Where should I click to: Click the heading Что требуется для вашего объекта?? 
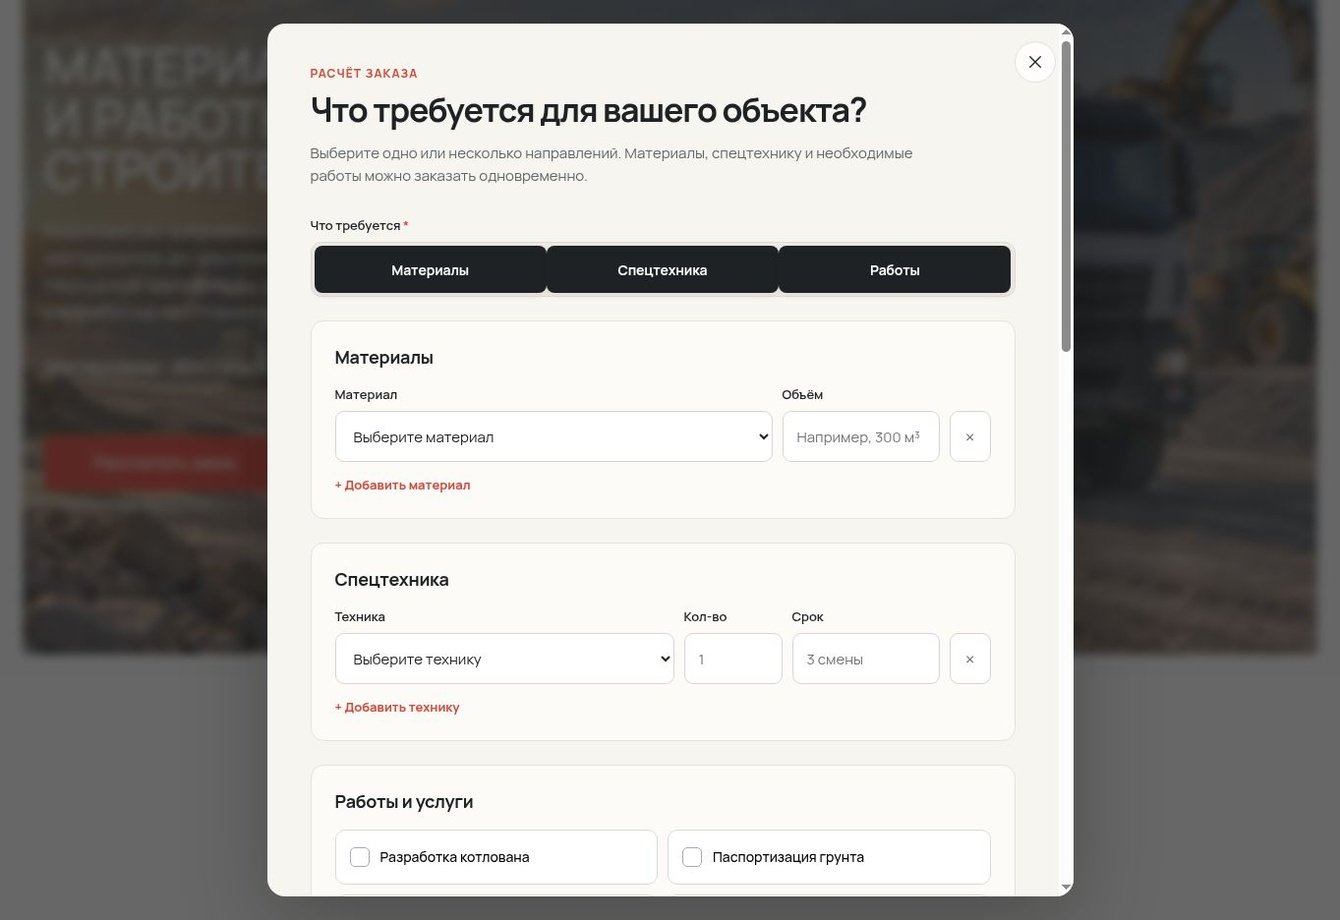tap(588, 110)
